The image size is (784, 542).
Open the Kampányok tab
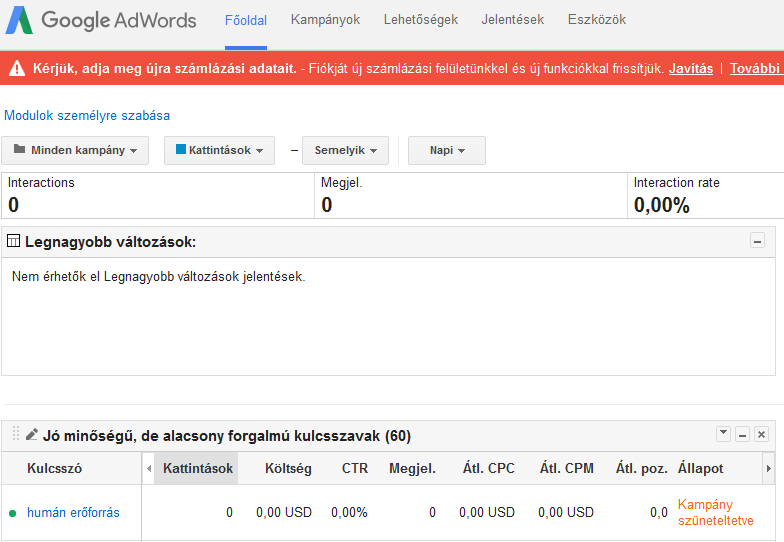325,20
